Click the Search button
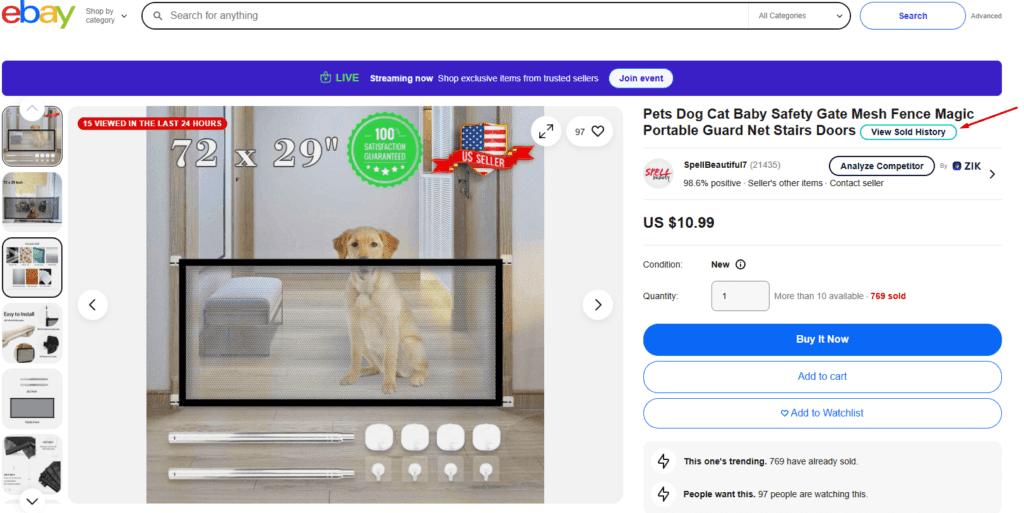 (x=912, y=16)
